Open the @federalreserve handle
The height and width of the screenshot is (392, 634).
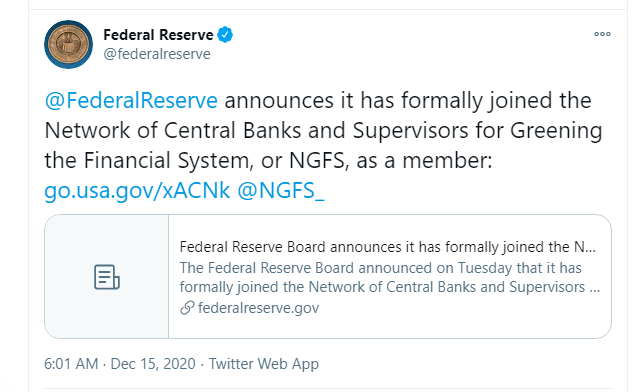pyautogui.click(x=157, y=54)
